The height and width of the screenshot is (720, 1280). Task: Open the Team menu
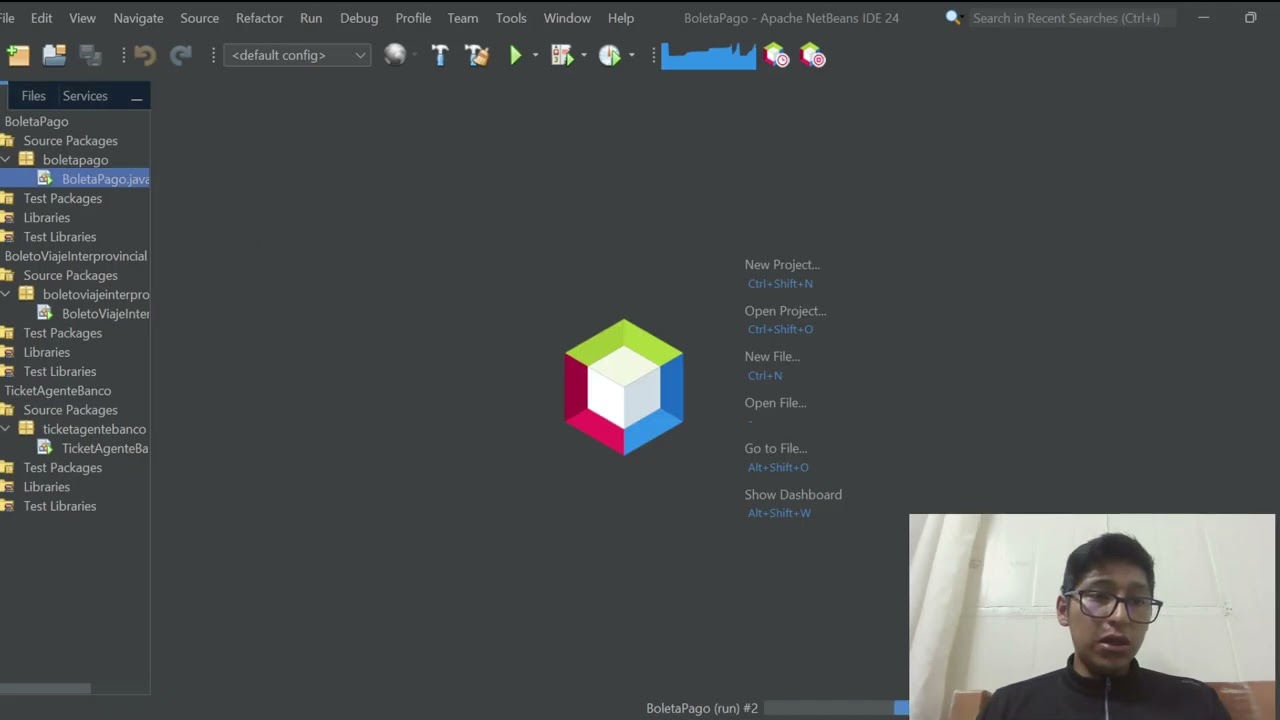(x=462, y=18)
